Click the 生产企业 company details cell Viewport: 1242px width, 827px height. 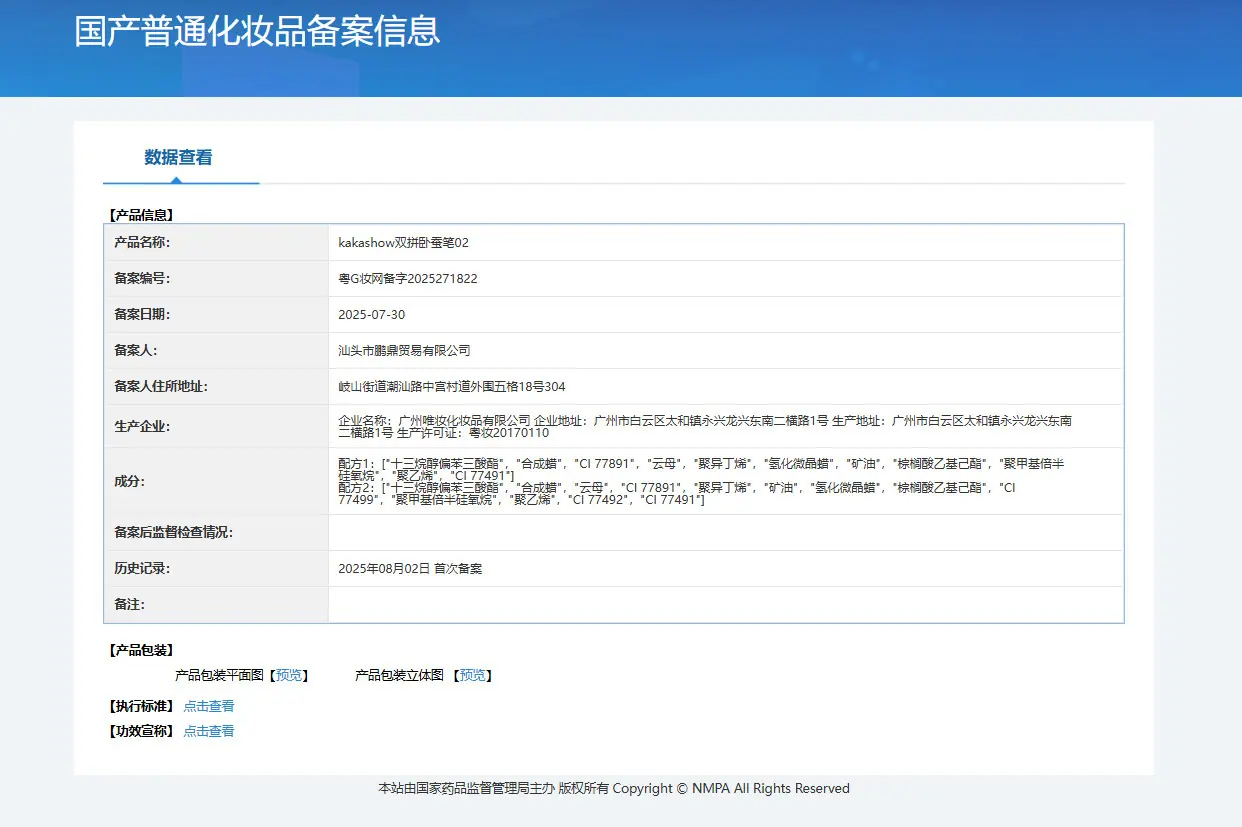click(x=726, y=427)
